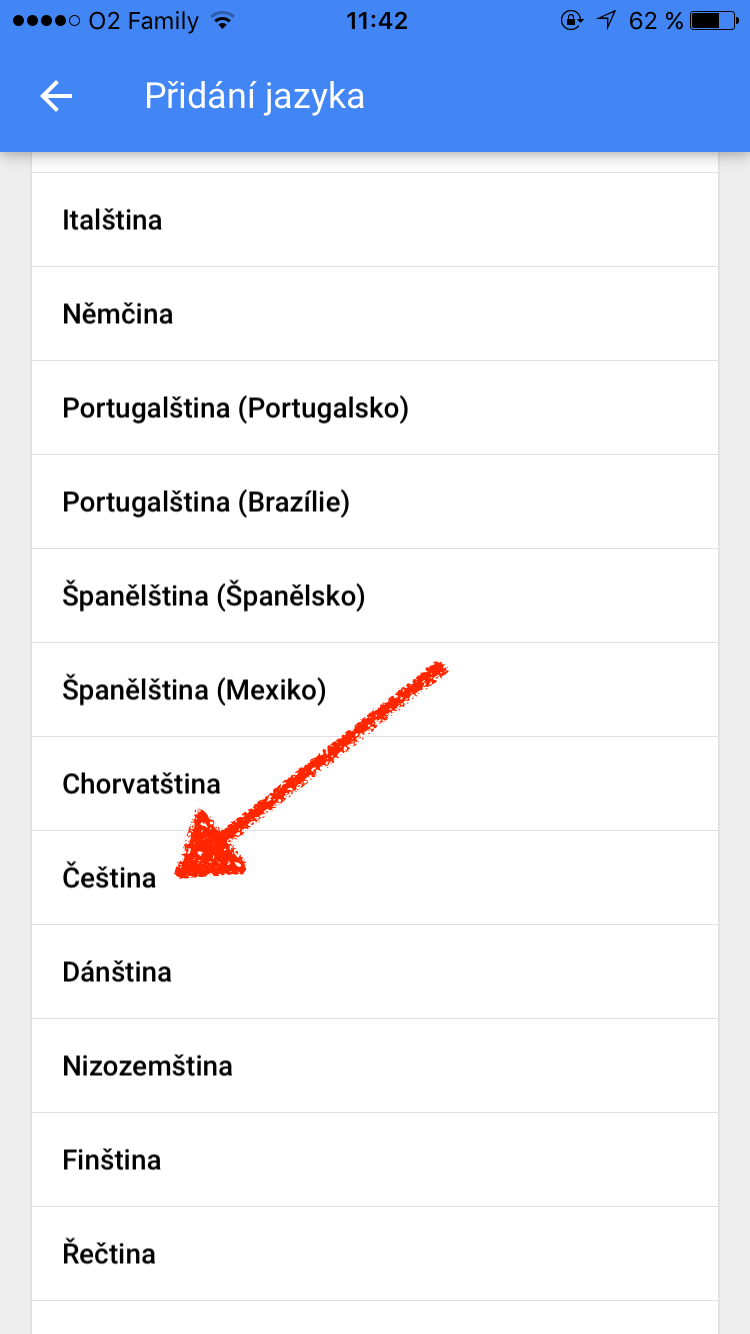
Task: Tap the Přidání jazyka header title
Action: [254, 96]
